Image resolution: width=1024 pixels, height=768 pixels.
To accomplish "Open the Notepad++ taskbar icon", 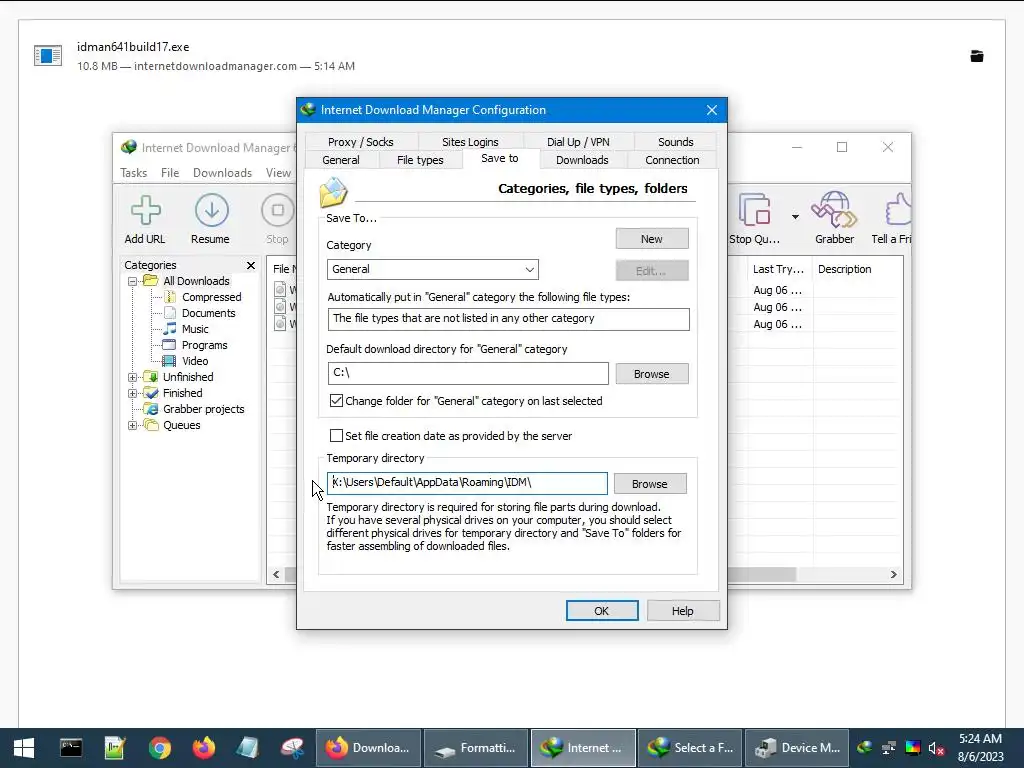I will tap(115, 748).
